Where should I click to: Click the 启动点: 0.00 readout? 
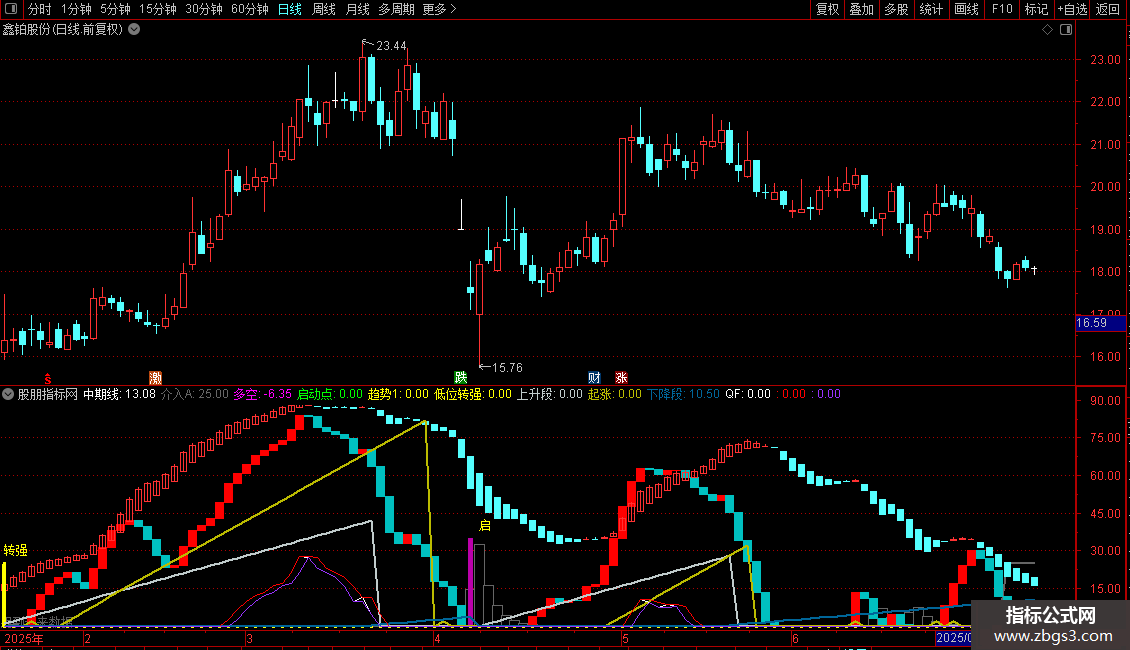coord(330,394)
